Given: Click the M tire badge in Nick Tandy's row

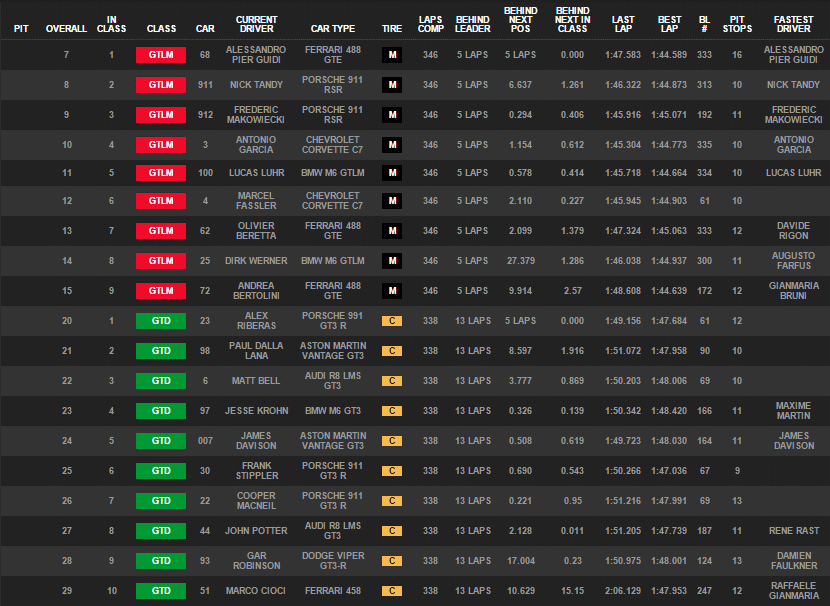Looking at the screenshot, I should 392,85.
